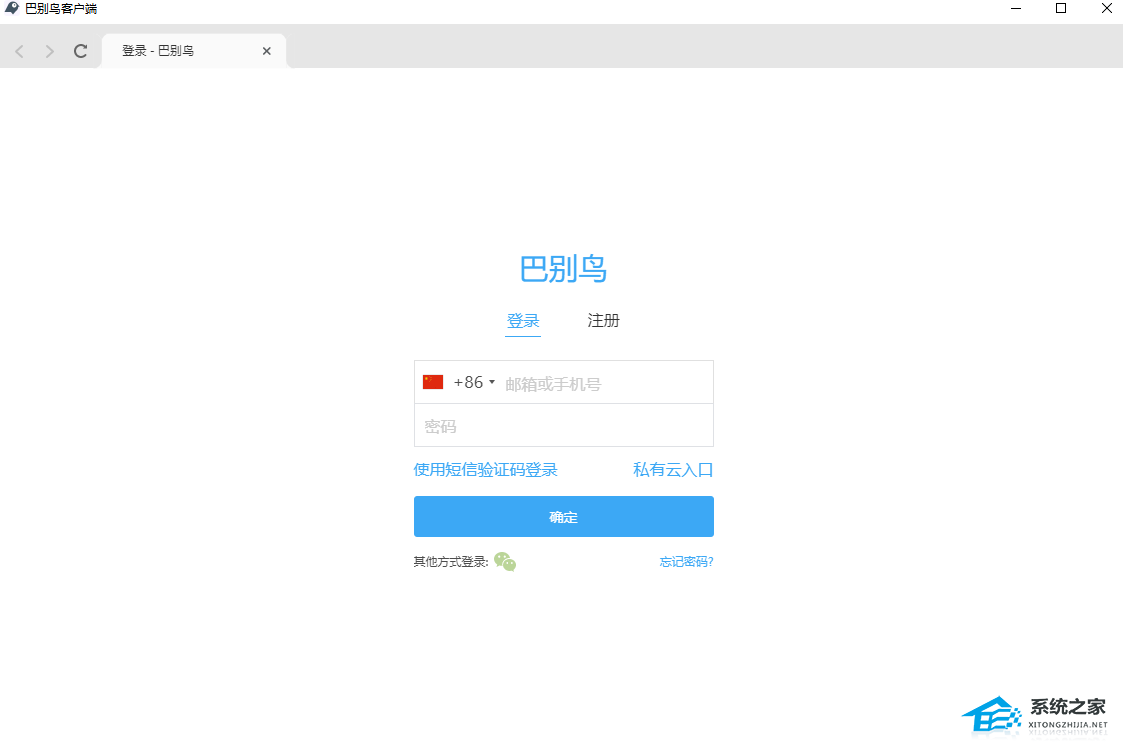Click the 巴别鸟客户端 title bar app icon
Viewport: 1123px width, 743px height.
[11, 9]
